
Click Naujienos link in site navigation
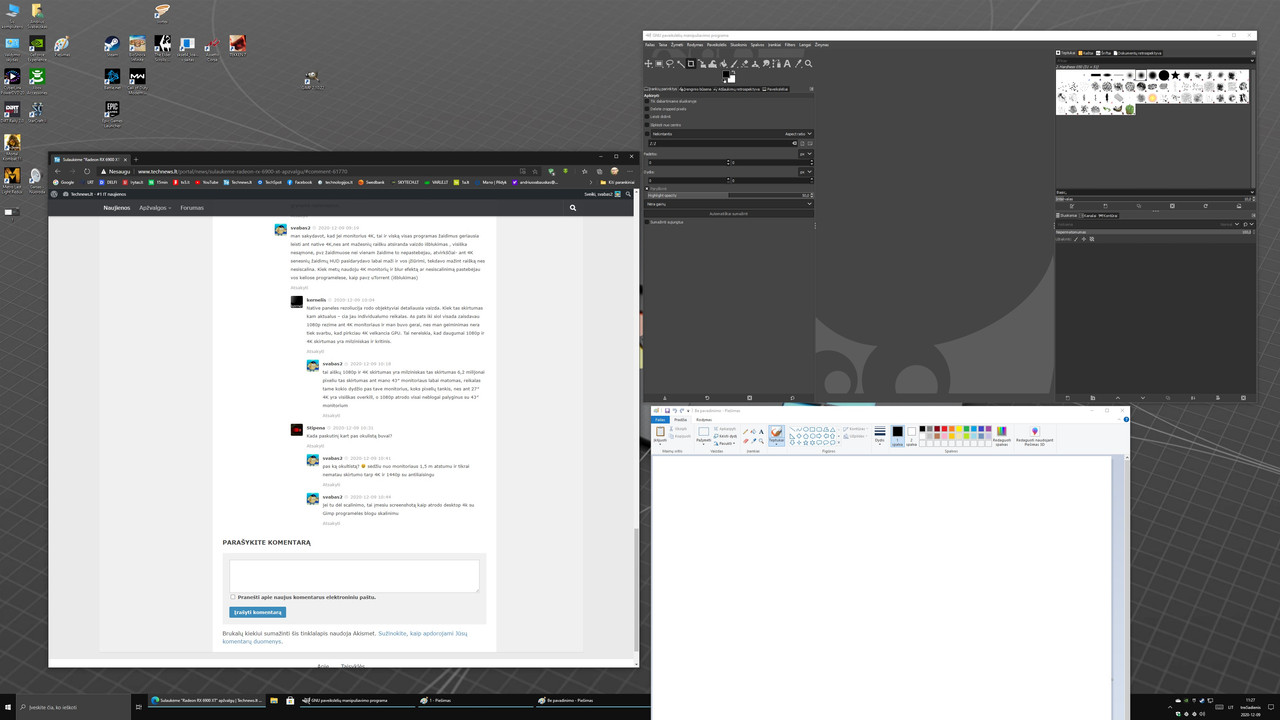coord(117,208)
